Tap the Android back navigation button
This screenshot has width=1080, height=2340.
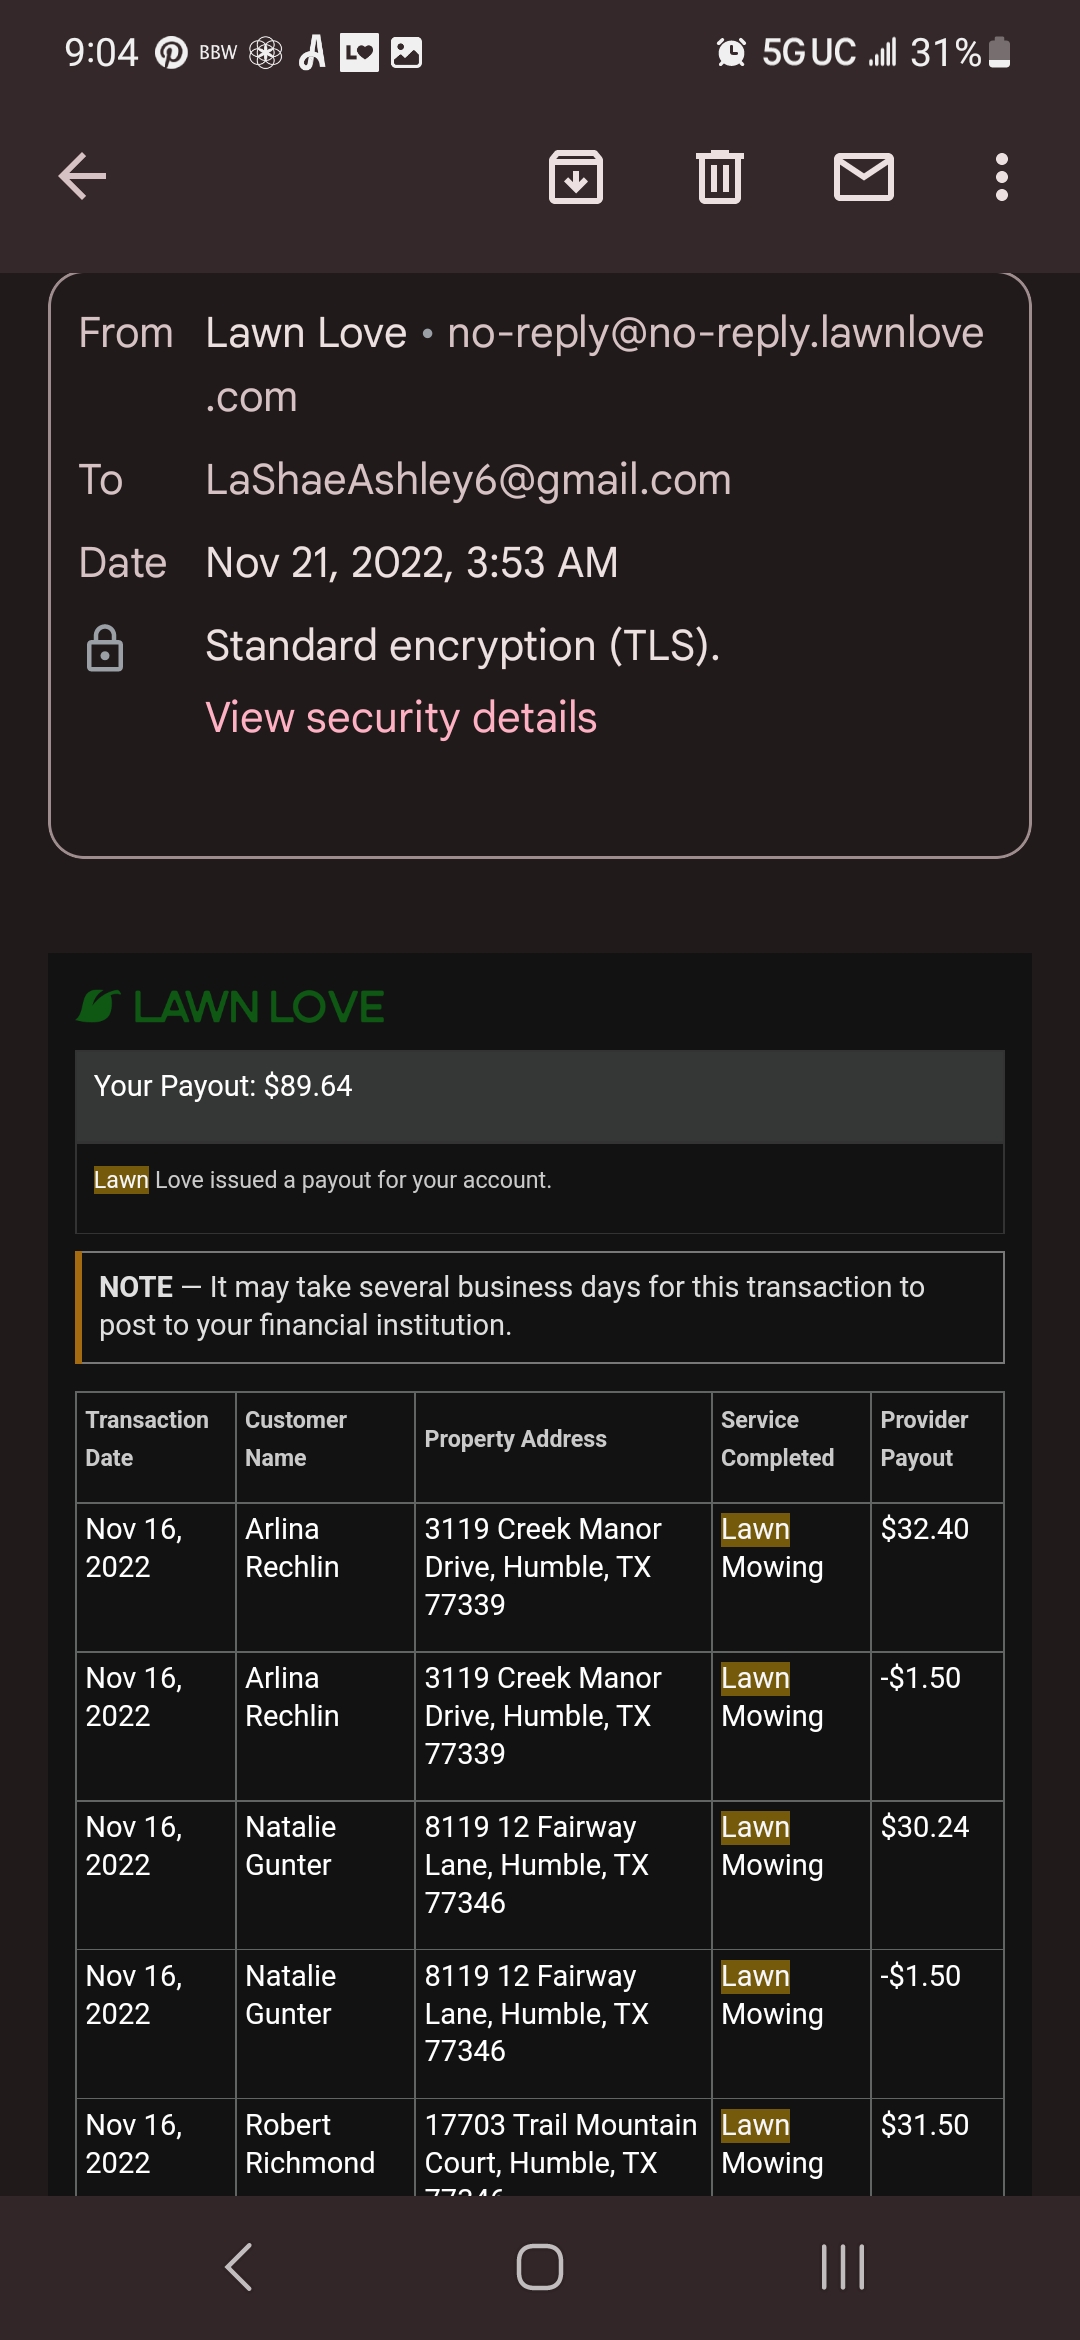[x=238, y=2266]
